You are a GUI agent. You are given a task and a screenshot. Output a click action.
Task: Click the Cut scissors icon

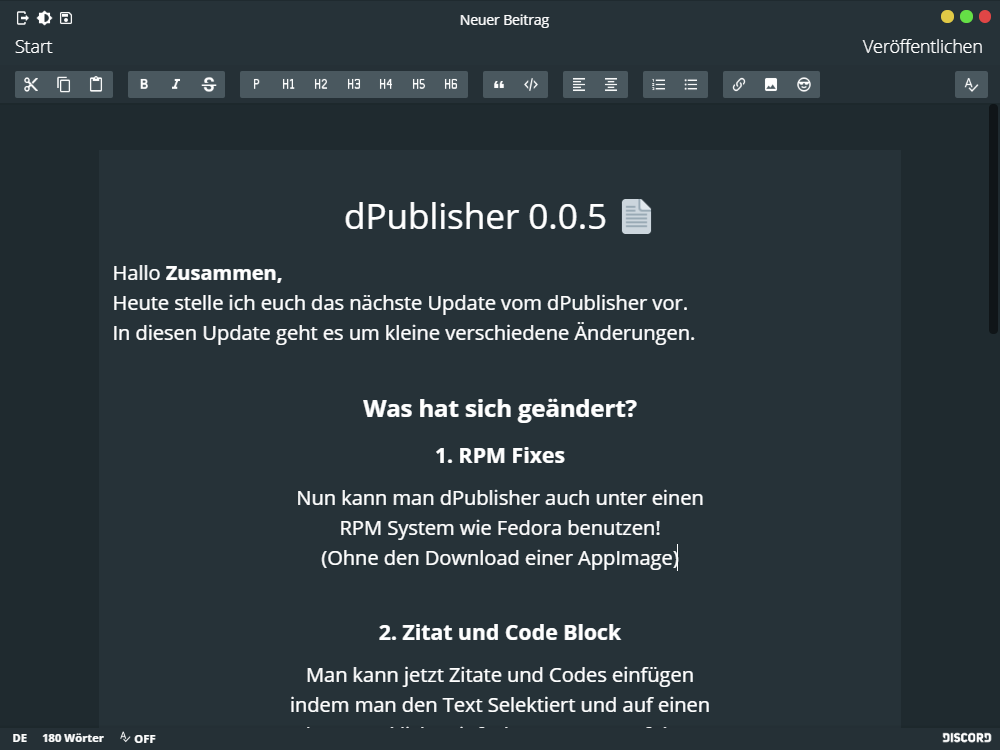tap(31, 85)
